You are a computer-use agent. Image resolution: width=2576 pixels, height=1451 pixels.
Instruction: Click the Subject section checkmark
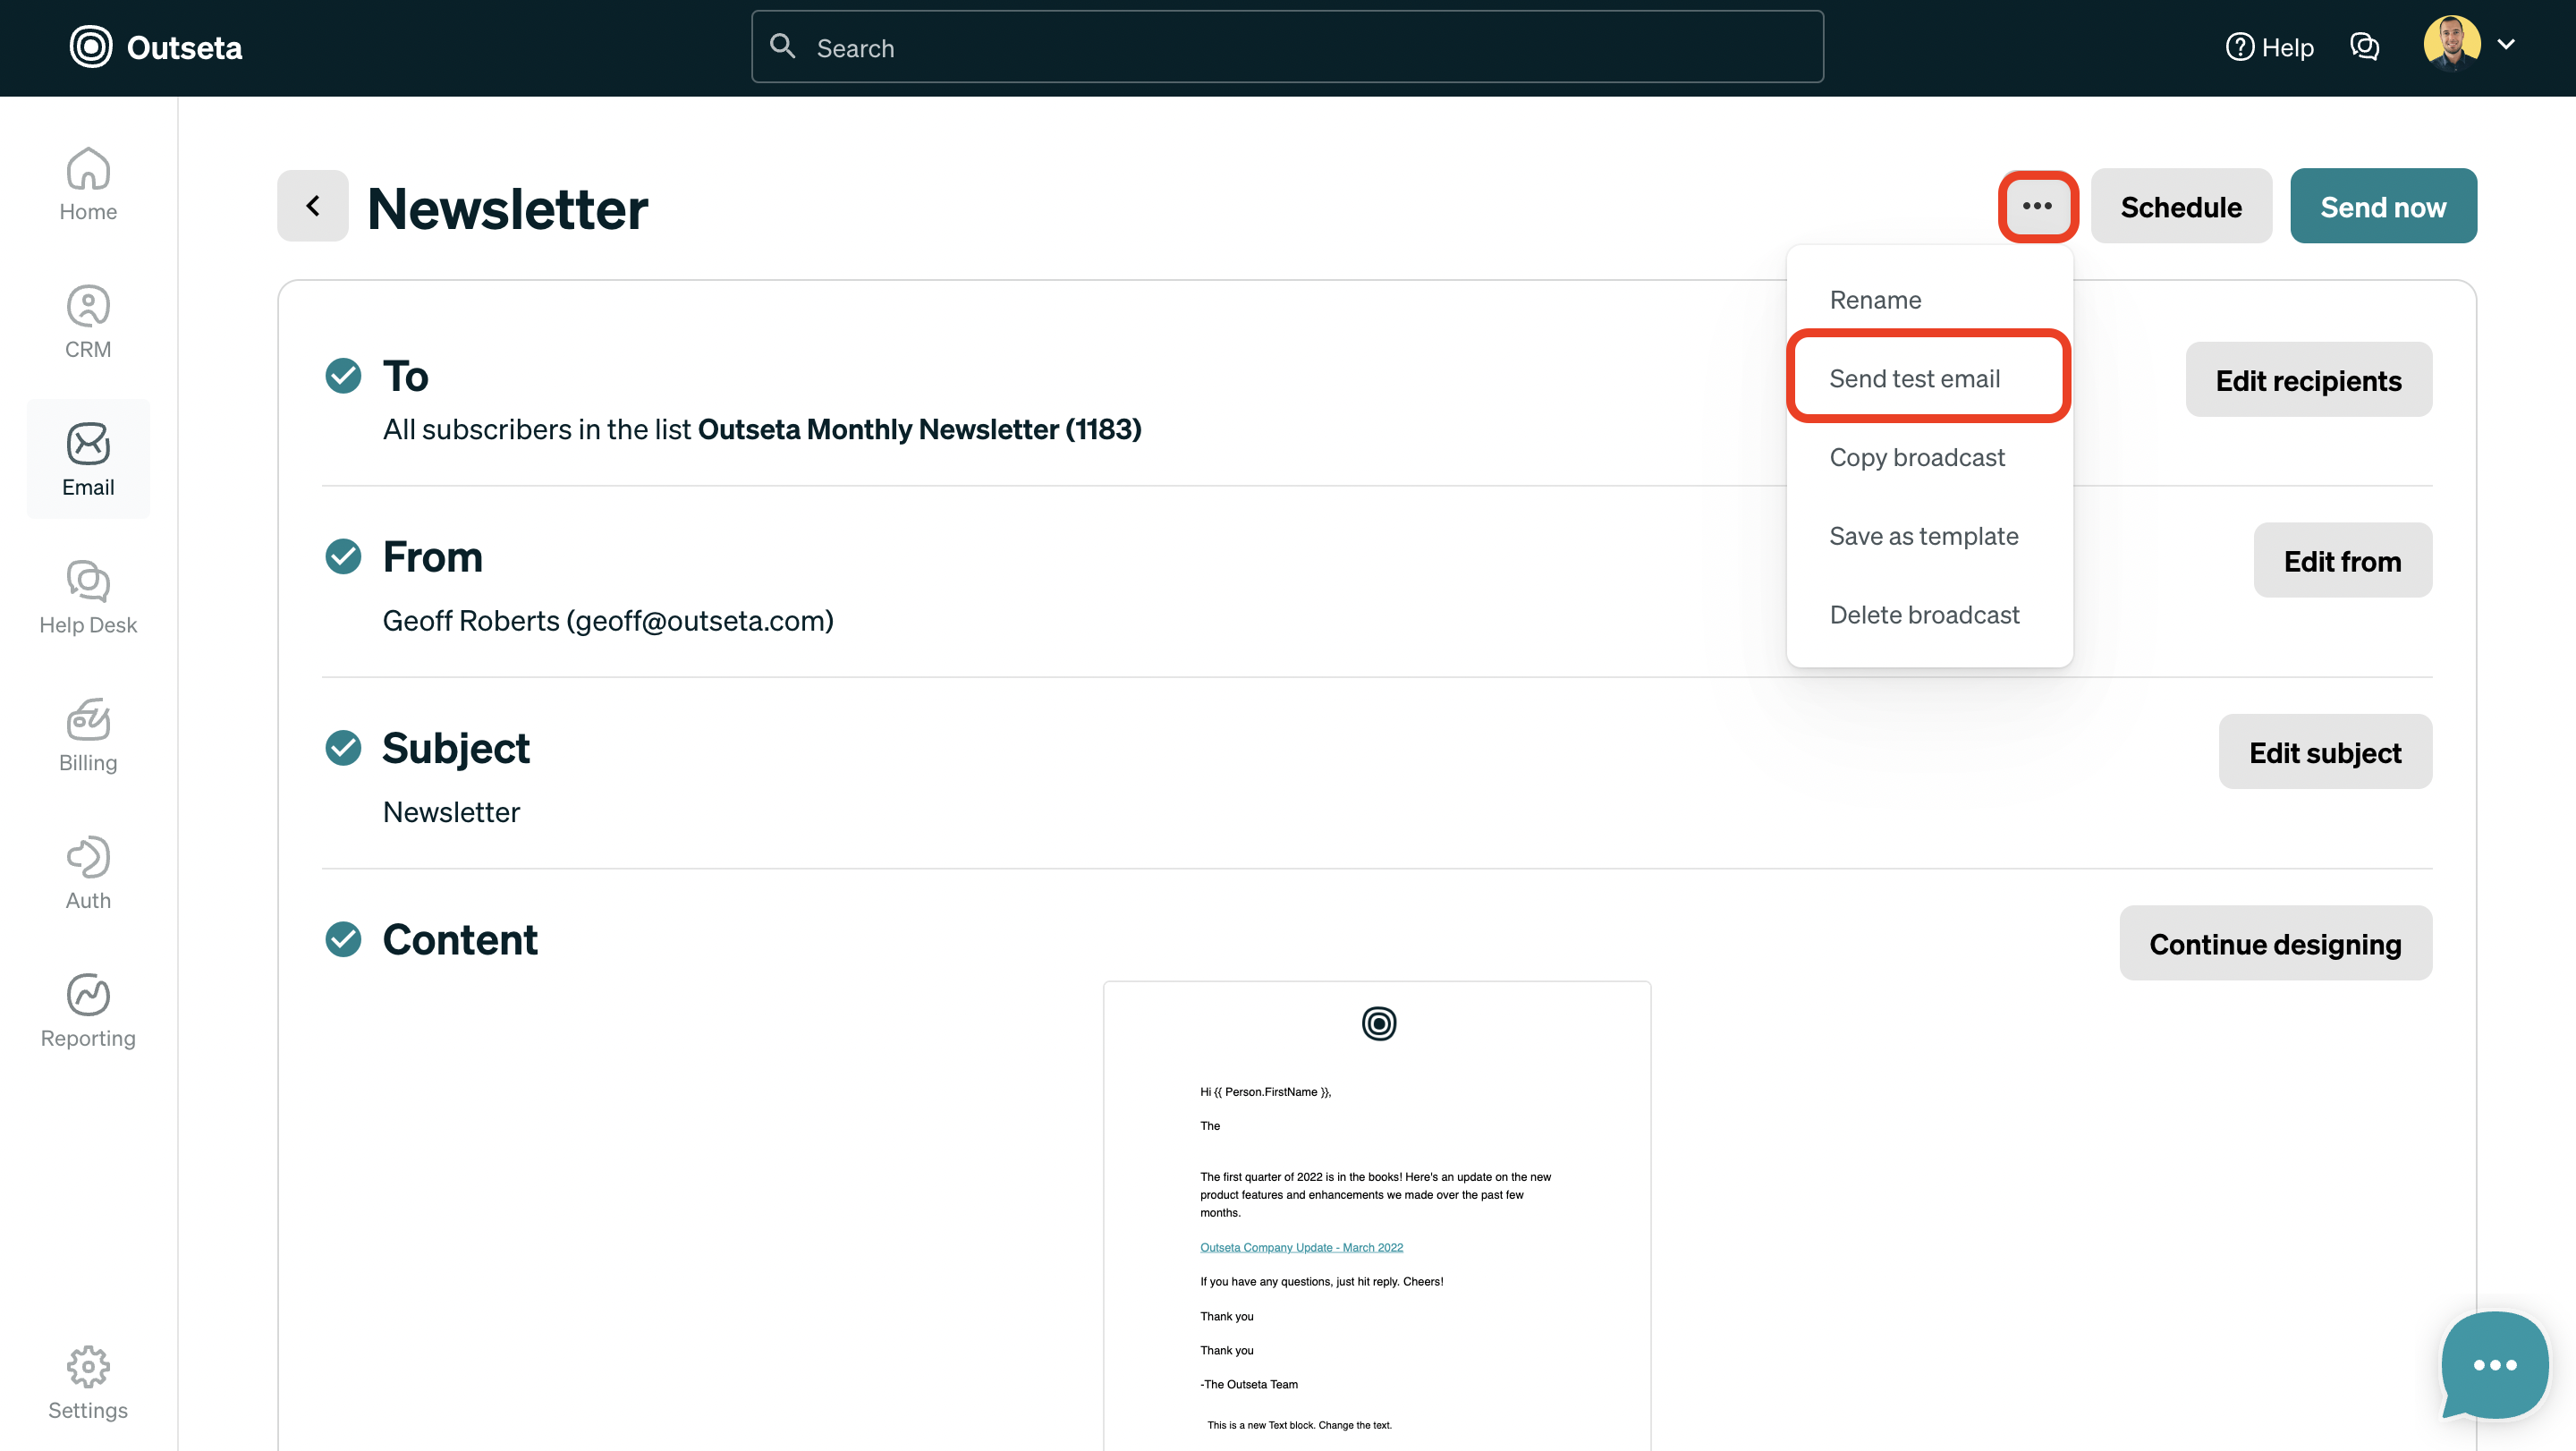tap(343, 747)
